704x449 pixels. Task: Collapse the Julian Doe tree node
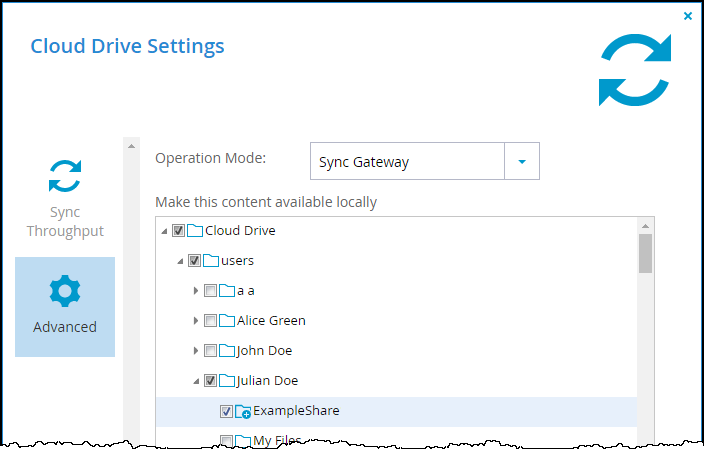(x=196, y=381)
